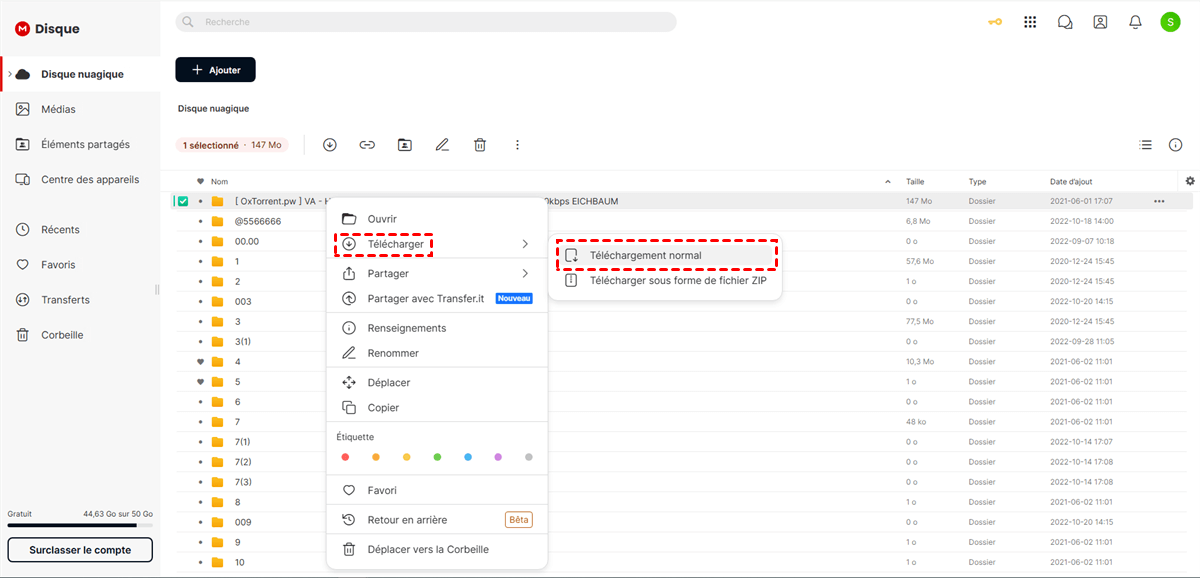The width and height of the screenshot is (1200, 578).
Task: Toggle the Nom column sort arrow
Action: point(888,182)
